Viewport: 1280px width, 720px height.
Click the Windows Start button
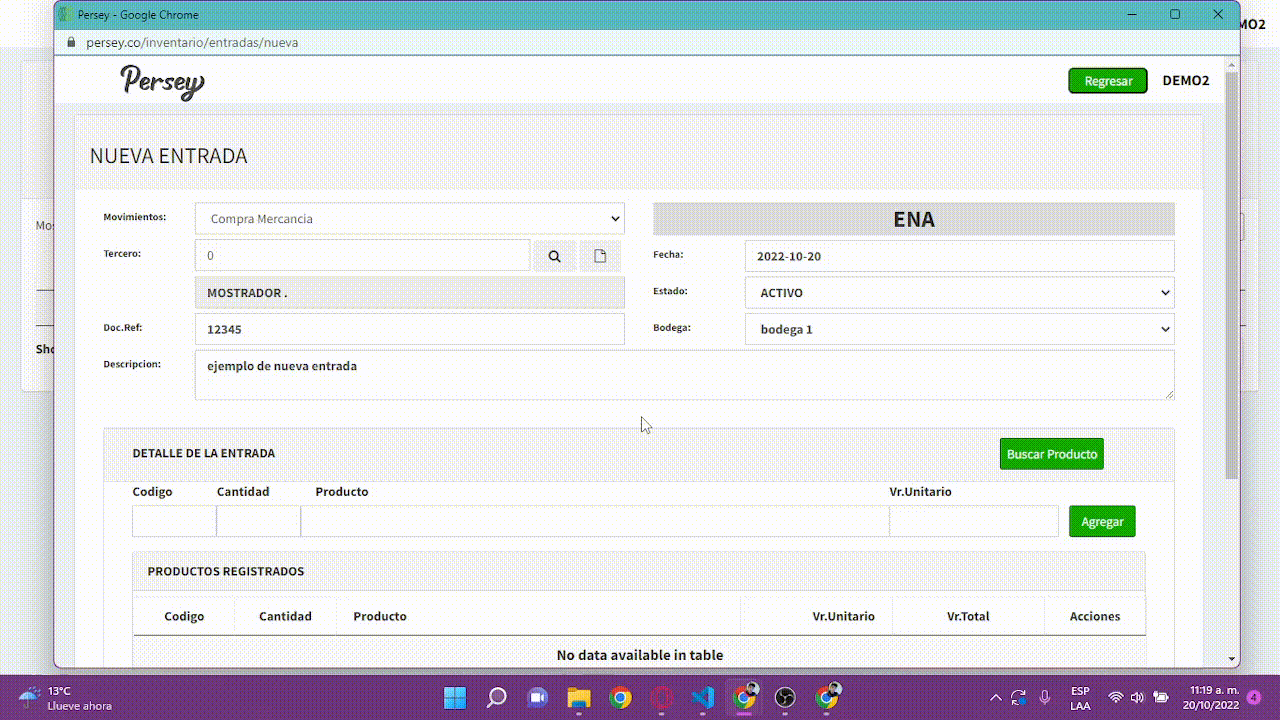click(x=455, y=697)
